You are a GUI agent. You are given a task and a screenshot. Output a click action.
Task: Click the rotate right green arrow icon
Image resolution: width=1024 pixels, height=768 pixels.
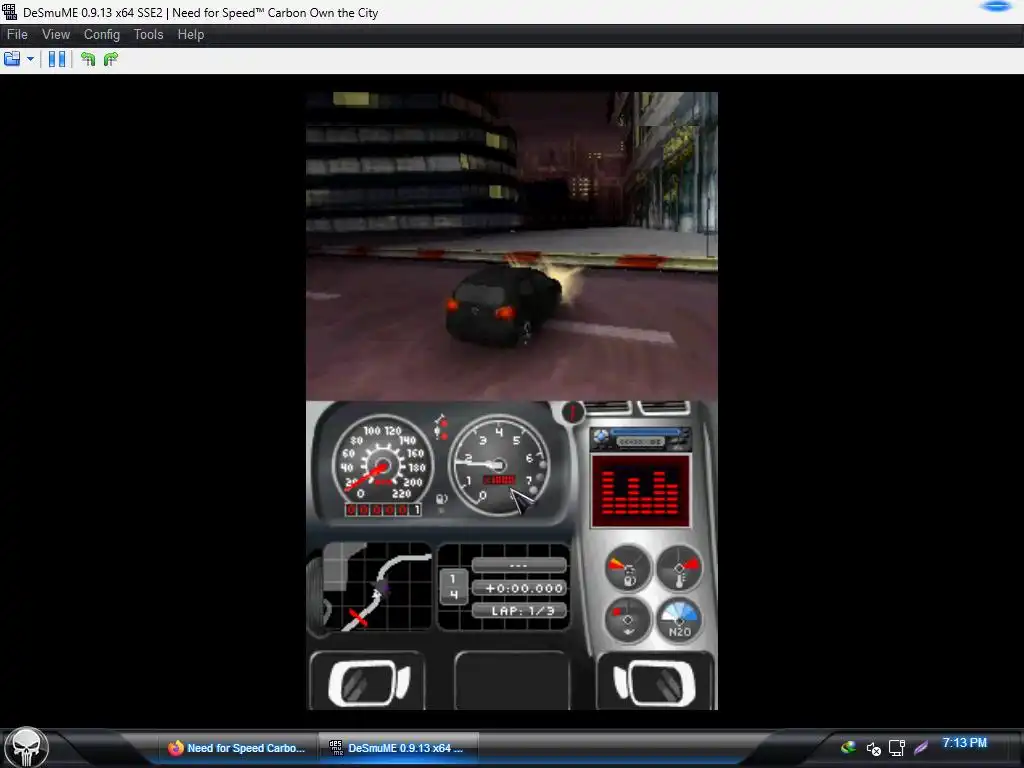pyautogui.click(x=111, y=59)
